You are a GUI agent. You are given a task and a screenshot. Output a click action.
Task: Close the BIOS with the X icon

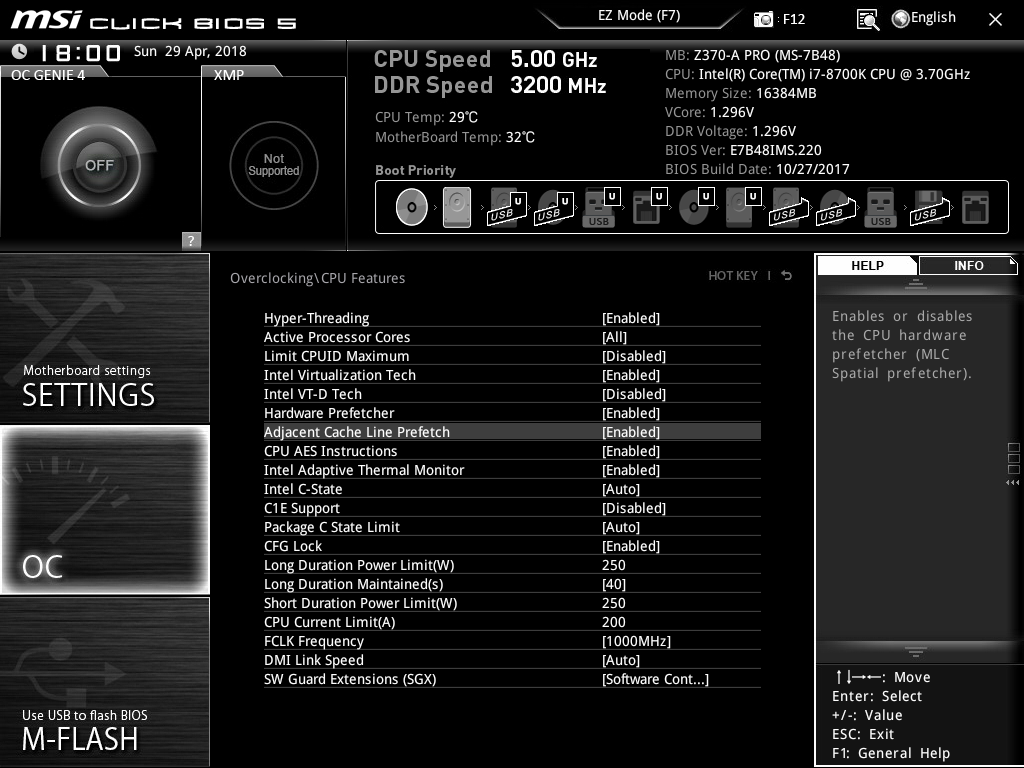click(995, 20)
